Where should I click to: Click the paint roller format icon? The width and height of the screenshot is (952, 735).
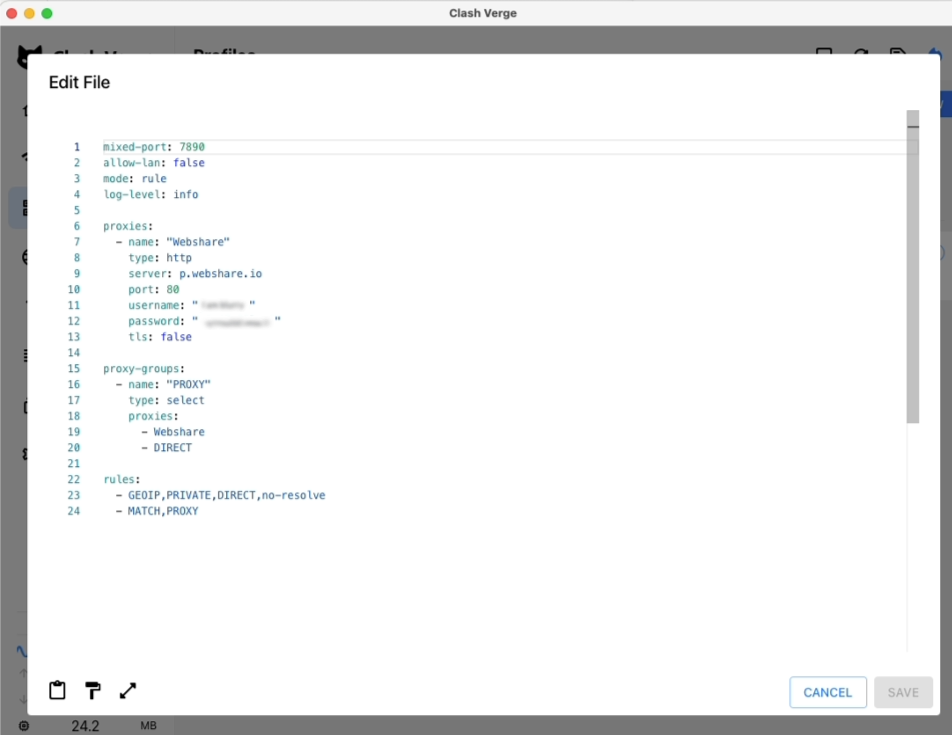pyautogui.click(x=93, y=690)
